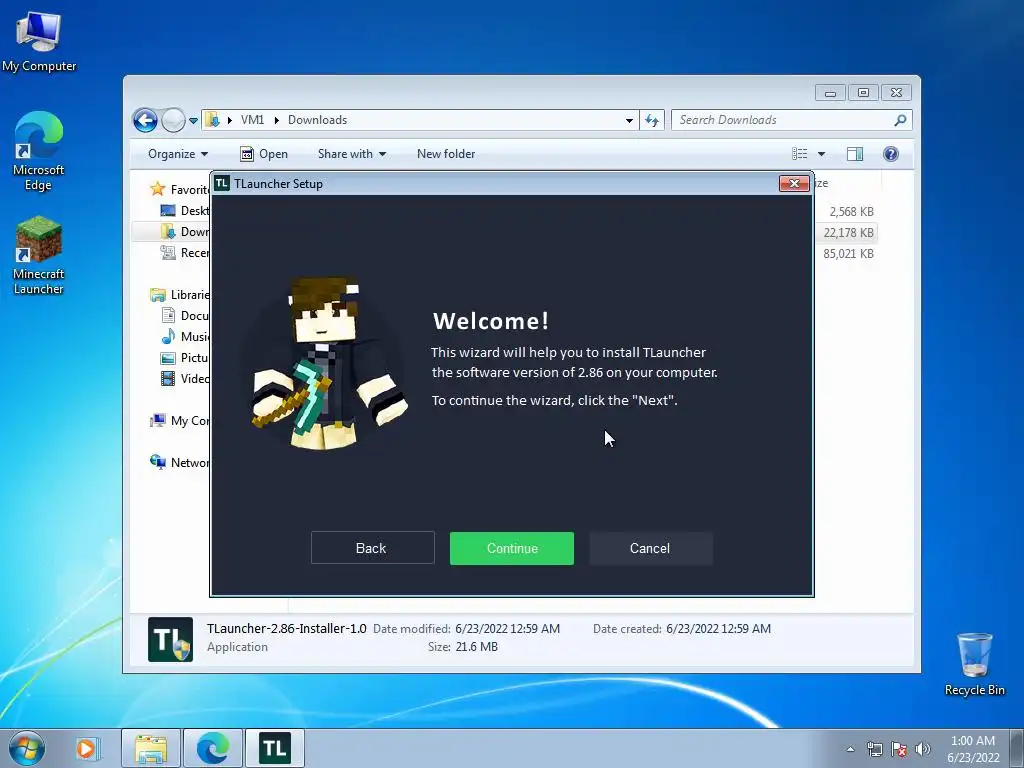Click the Explorer forward navigation button

click(173, 120)
